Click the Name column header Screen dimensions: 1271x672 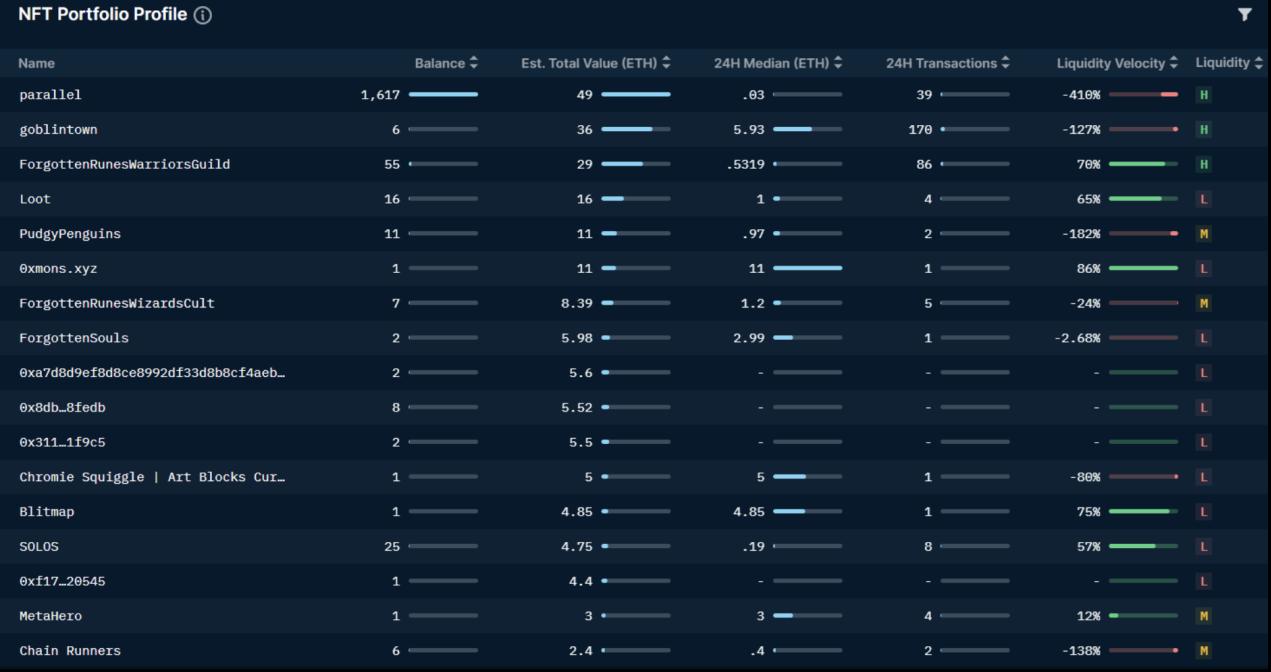click(x=37, y=63)
